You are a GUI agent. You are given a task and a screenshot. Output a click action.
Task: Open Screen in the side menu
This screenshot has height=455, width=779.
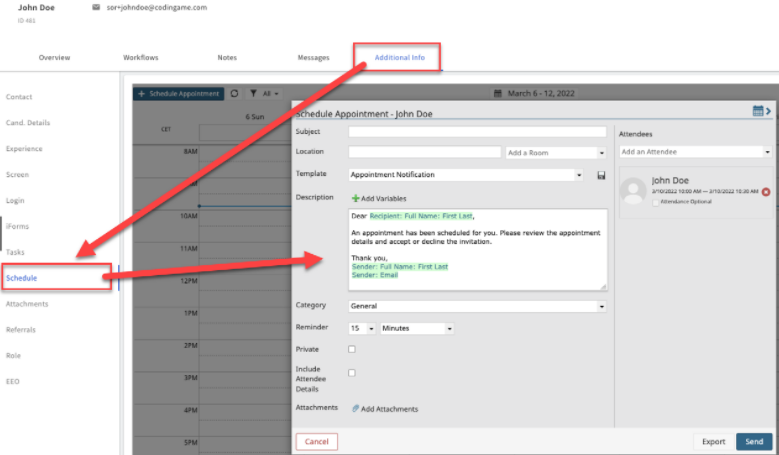17,174
